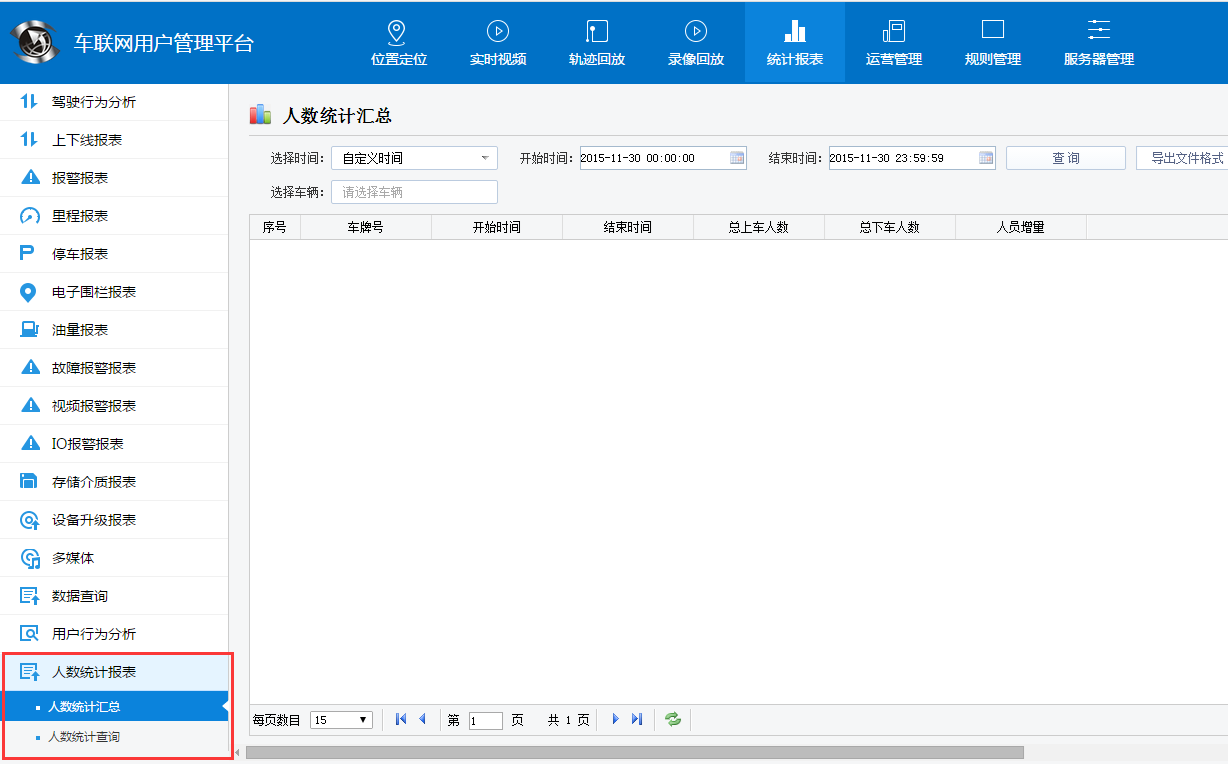1228x764 pixels.
Task: Open 报警报表 alarm report in sidebar
Action: (80, 178)
